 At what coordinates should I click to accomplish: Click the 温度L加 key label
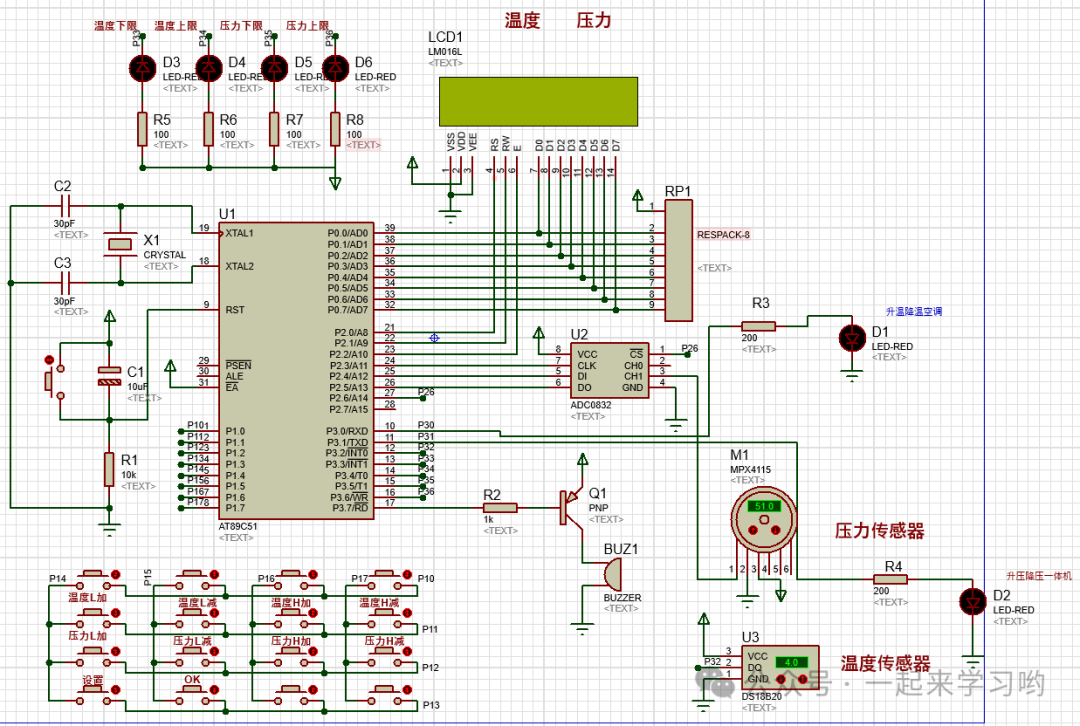click(x=87, y=597)
